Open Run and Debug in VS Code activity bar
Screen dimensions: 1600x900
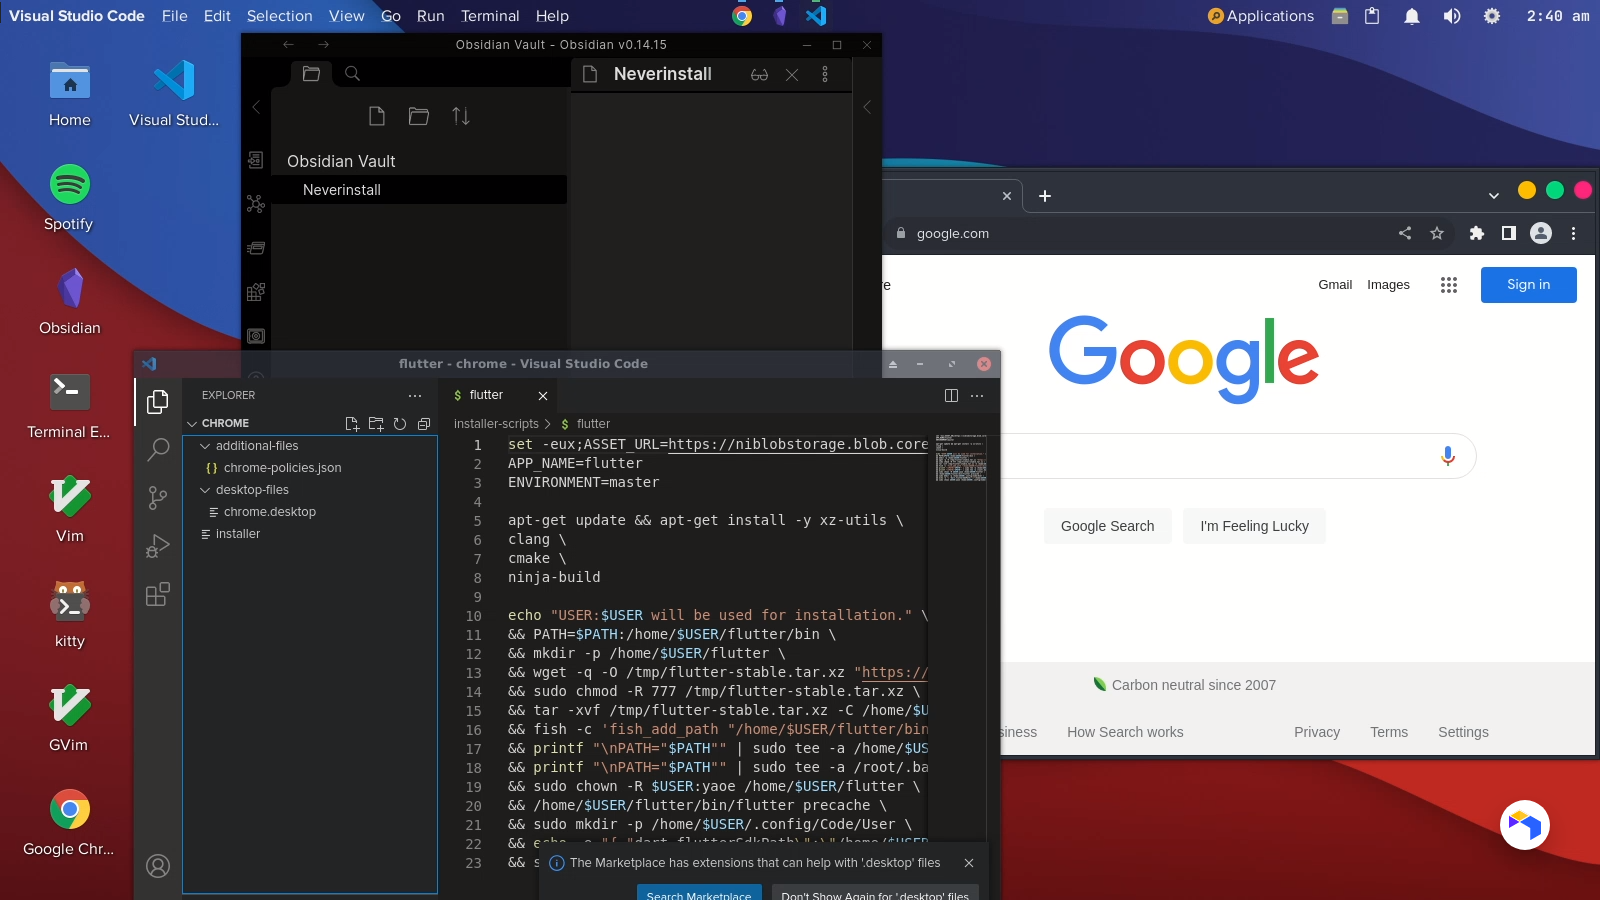point(158,546)
